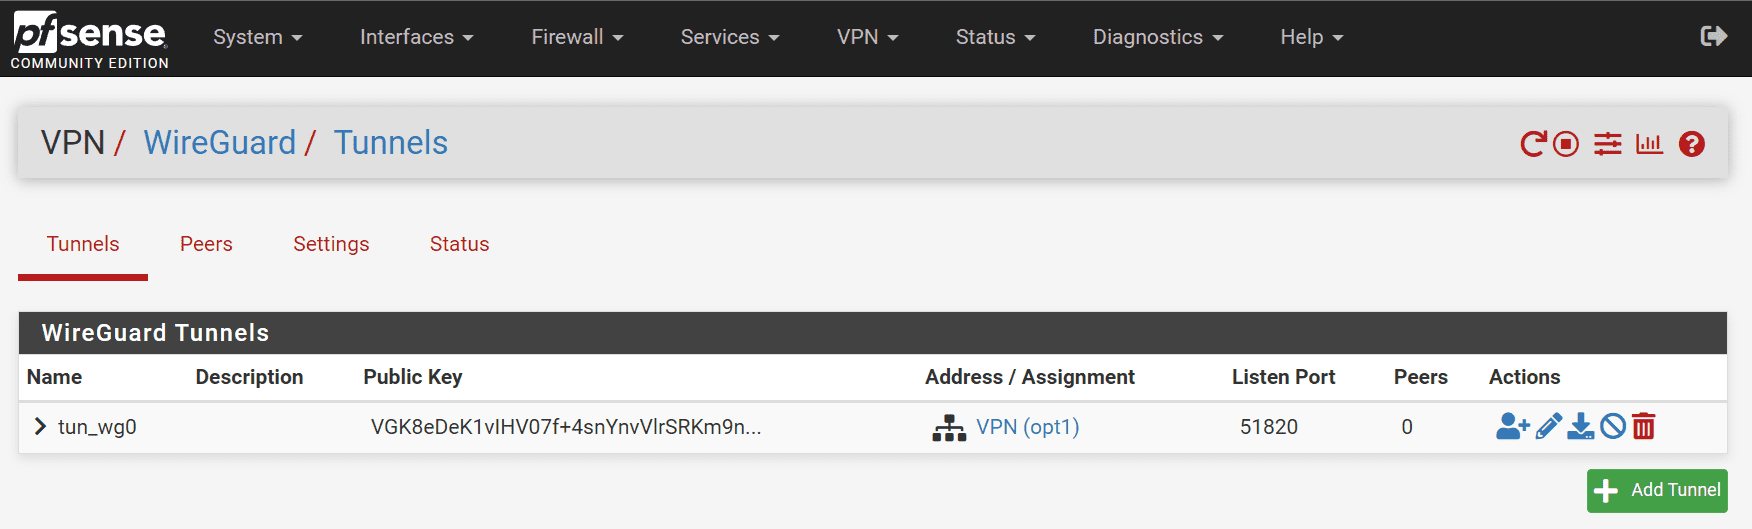Edit the tun_wg0 tunnel
The image size is (1752, 529).
click(1548, 427)
